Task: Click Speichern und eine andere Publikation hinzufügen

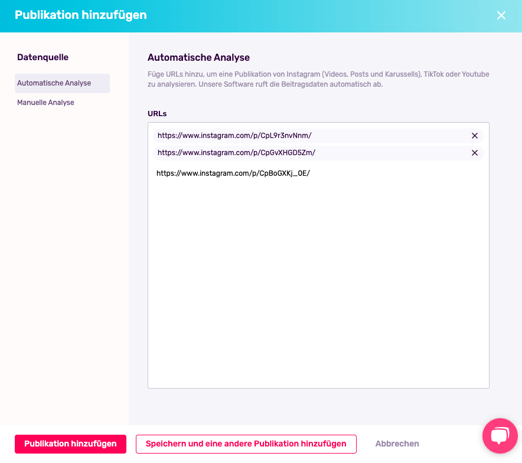Action: tap(246, 444)
